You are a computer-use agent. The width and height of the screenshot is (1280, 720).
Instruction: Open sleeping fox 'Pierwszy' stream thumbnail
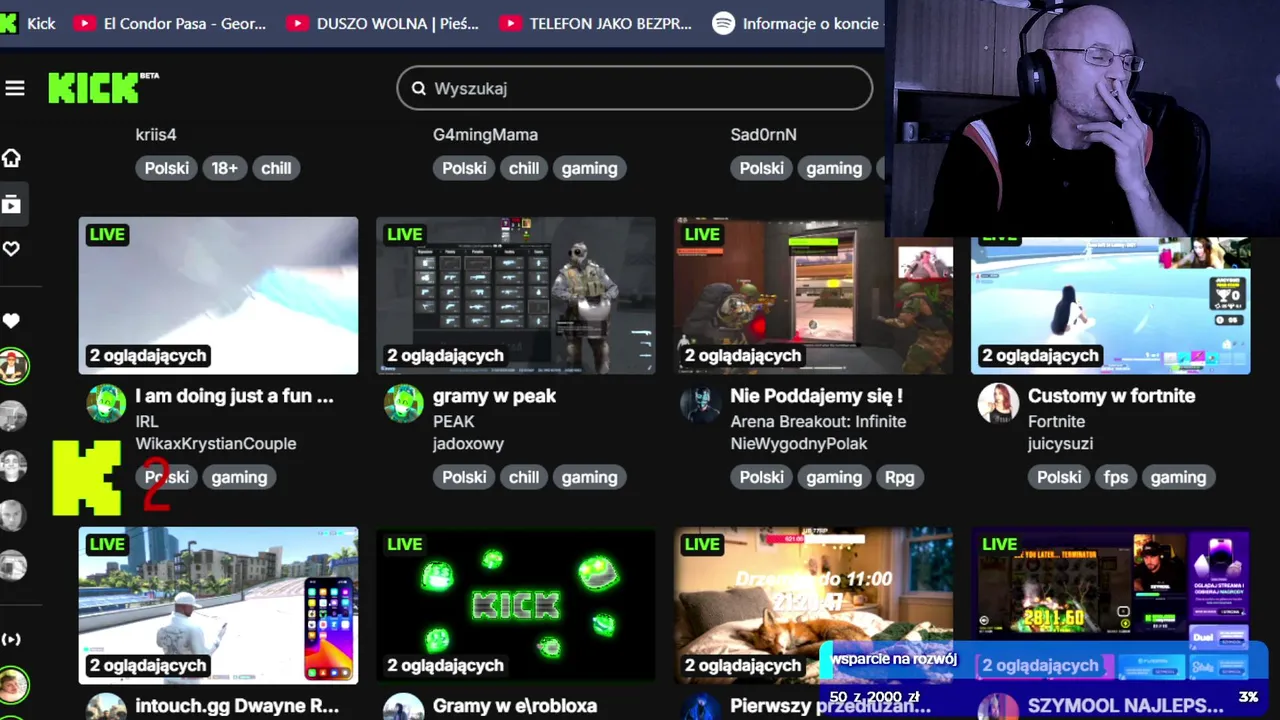pos(813,605)
